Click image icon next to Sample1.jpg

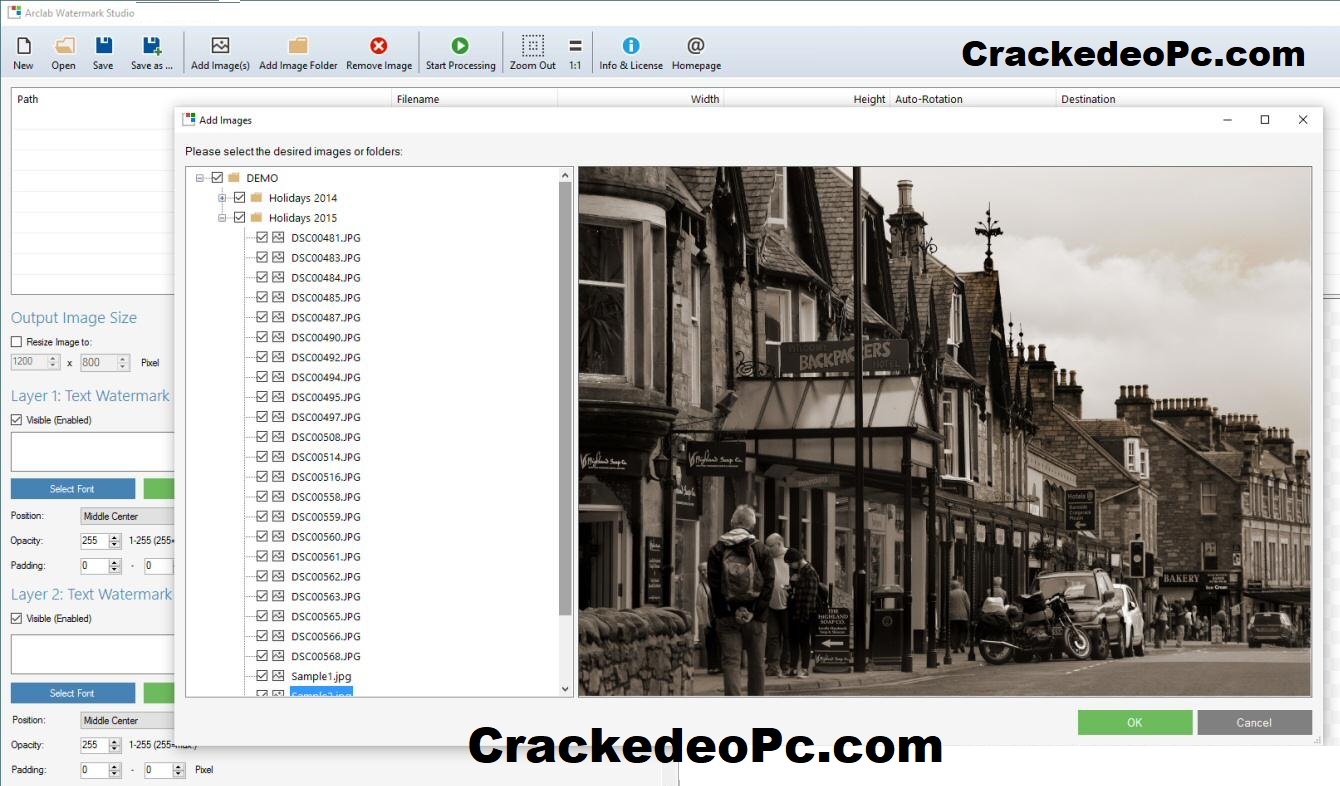coord(278,676)
